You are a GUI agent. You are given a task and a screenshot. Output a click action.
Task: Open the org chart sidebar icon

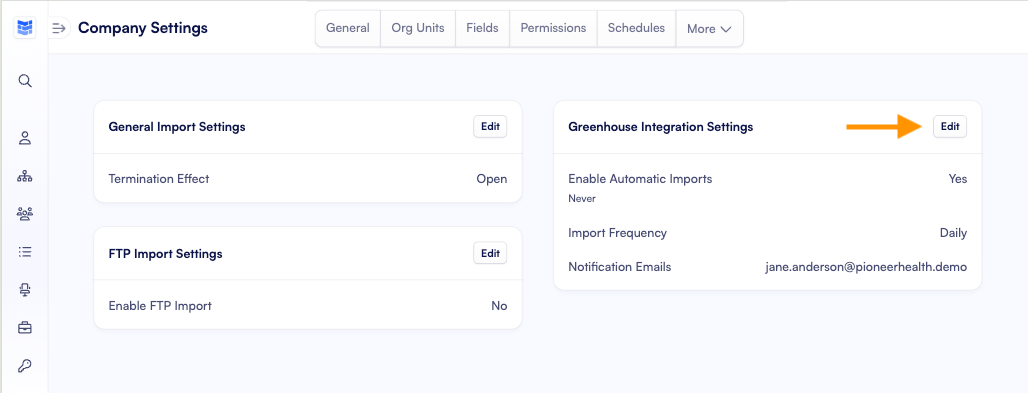[x=25, y=176]
